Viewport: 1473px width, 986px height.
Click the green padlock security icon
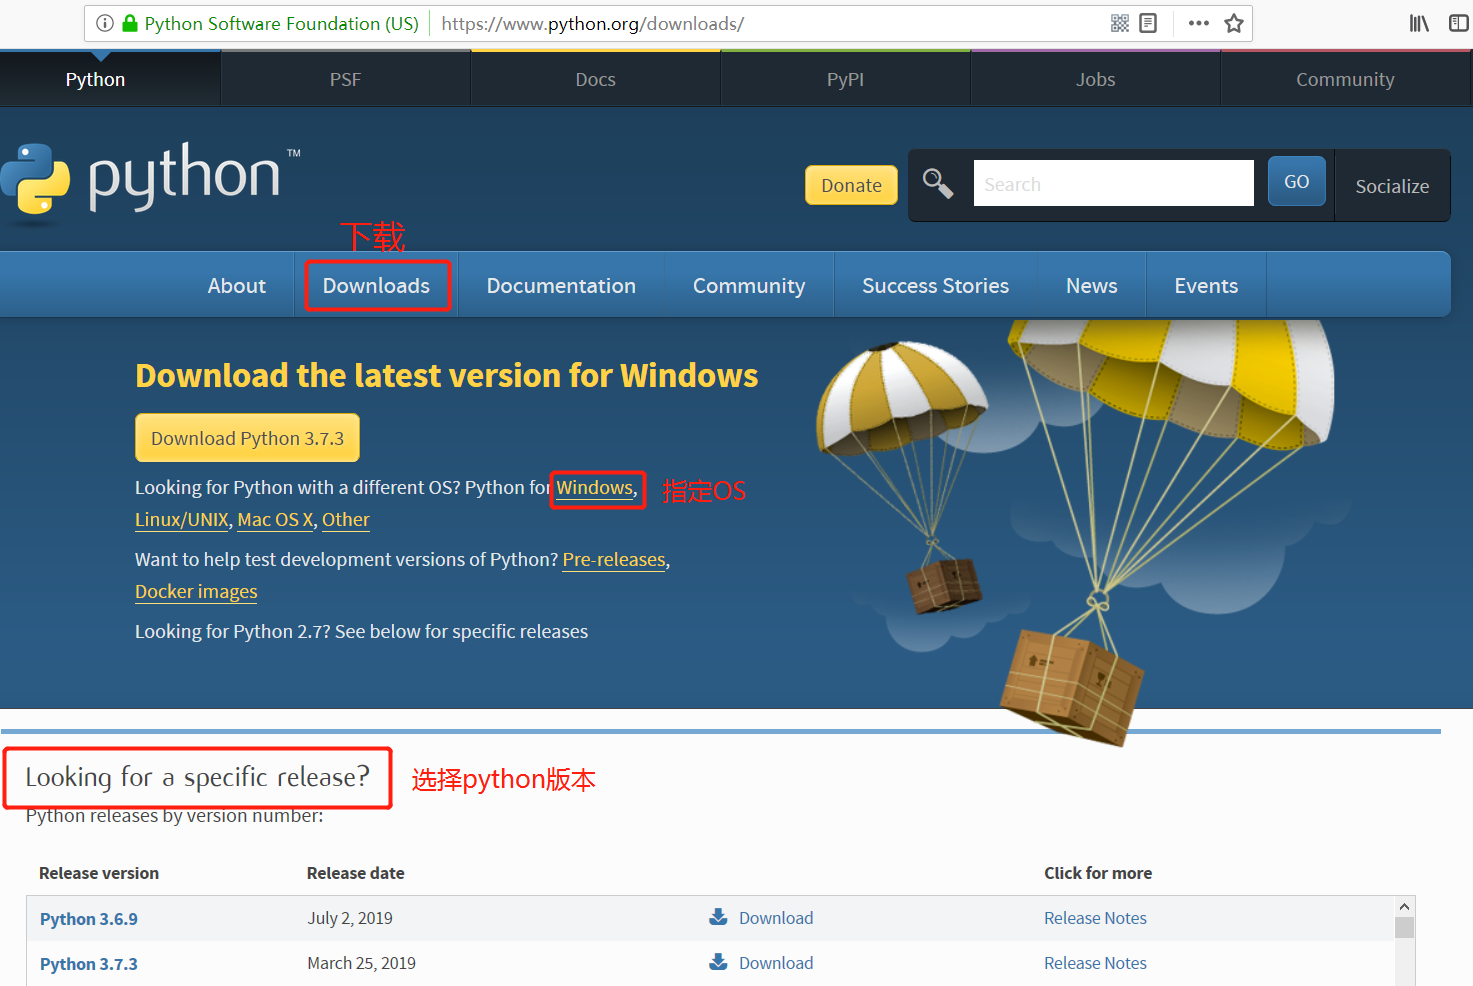coord(130,23)
